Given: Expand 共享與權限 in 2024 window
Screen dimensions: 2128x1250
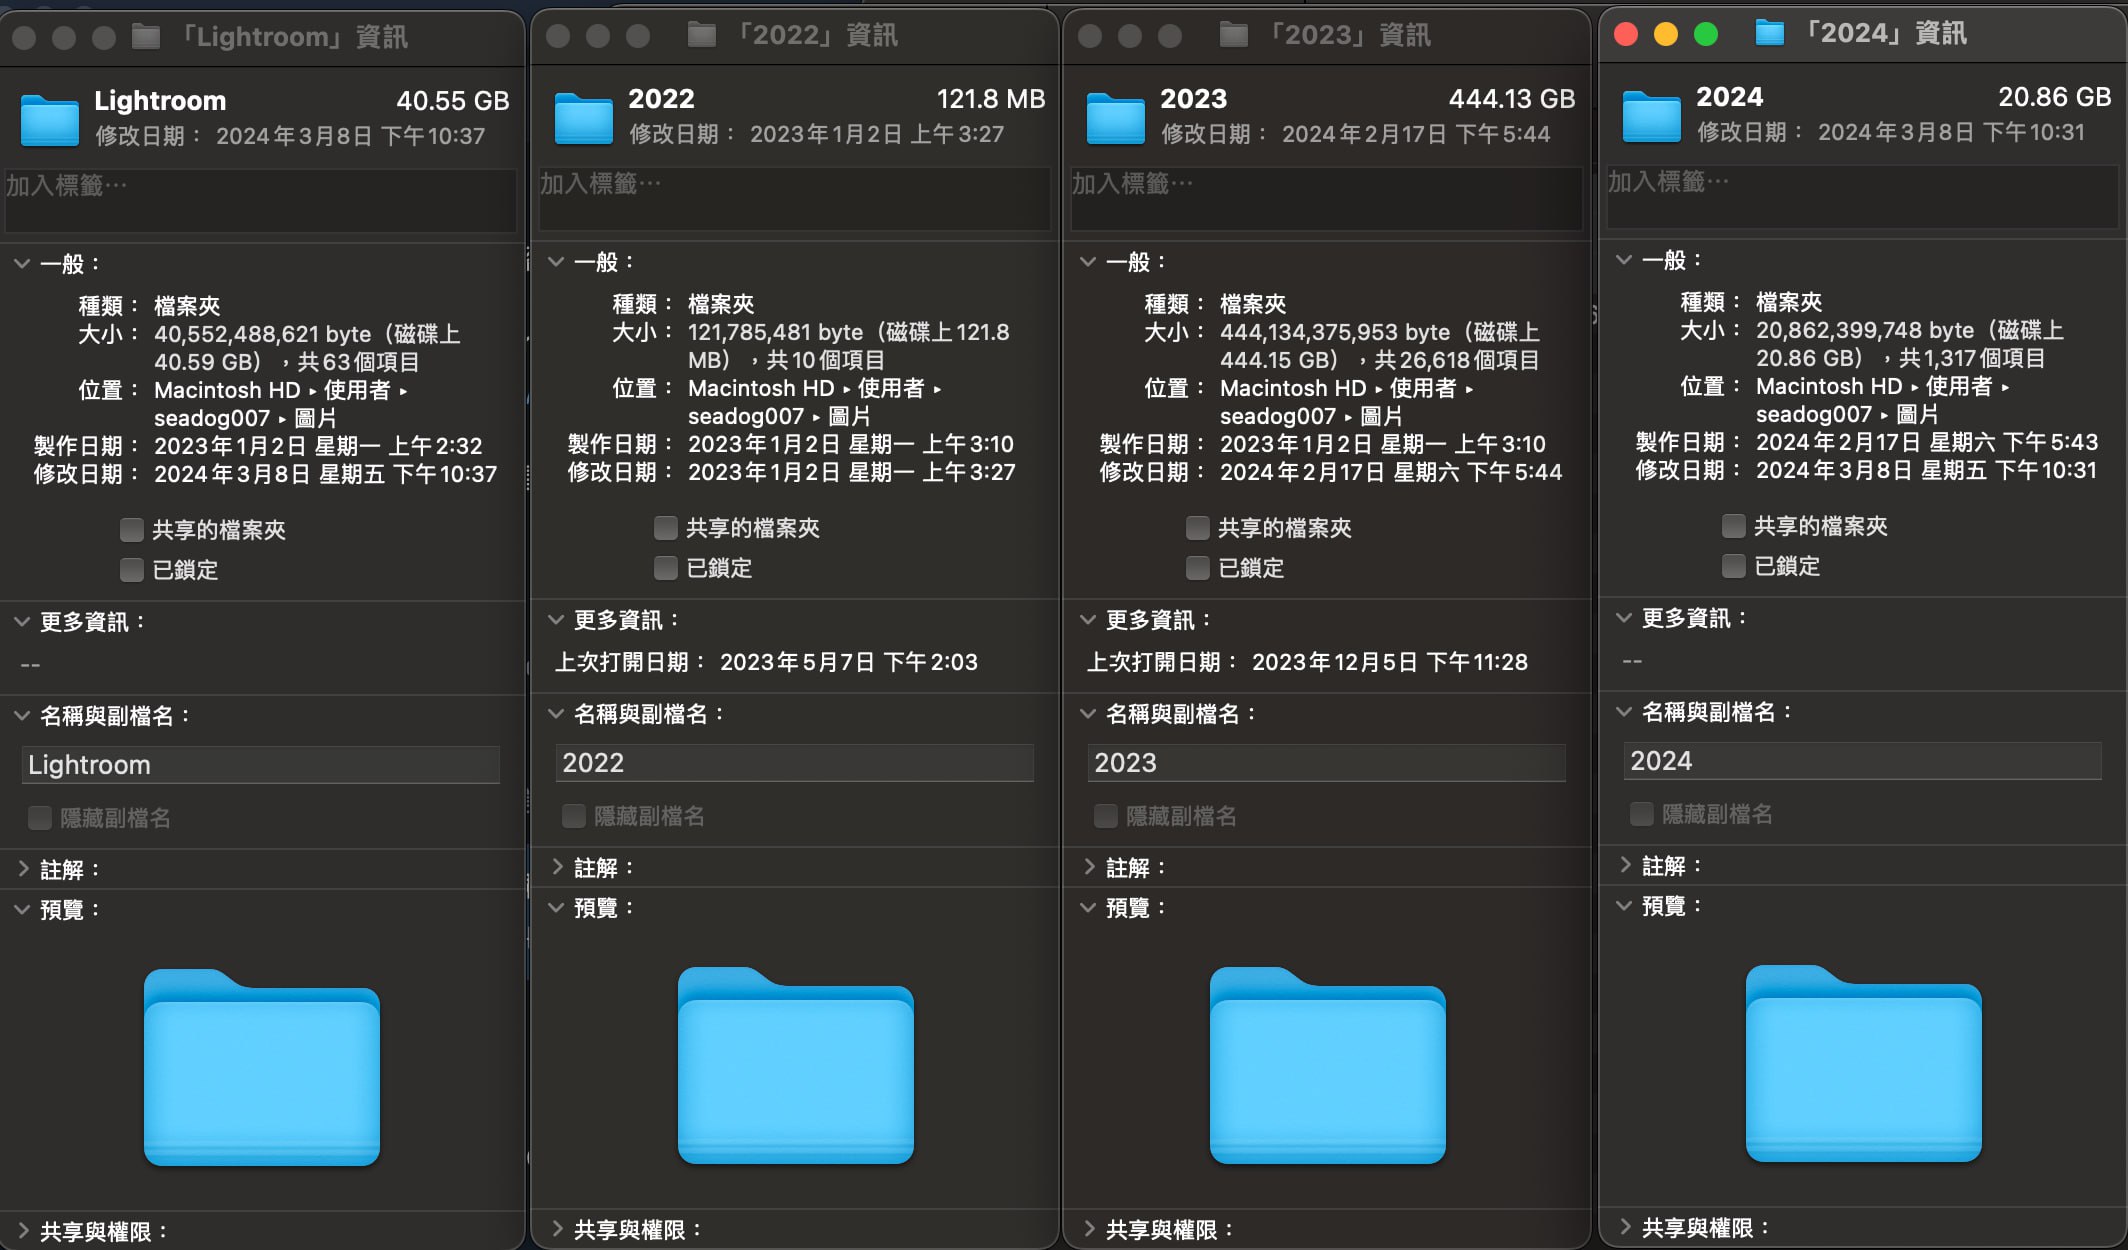Looking at the screenshot, I should pyautogui.click(x=1625, y=1227).
